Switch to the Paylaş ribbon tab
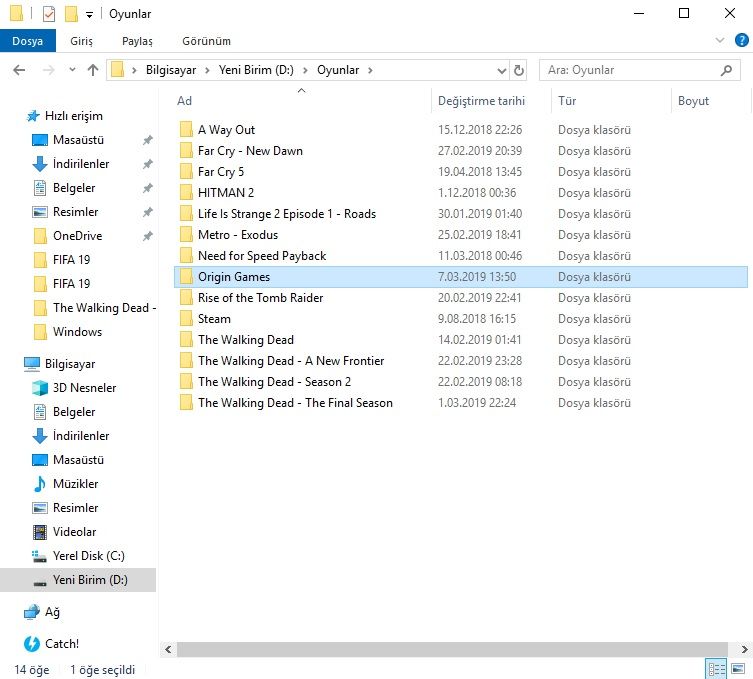The width and height of the screenshot is (753, 679). 137,41
